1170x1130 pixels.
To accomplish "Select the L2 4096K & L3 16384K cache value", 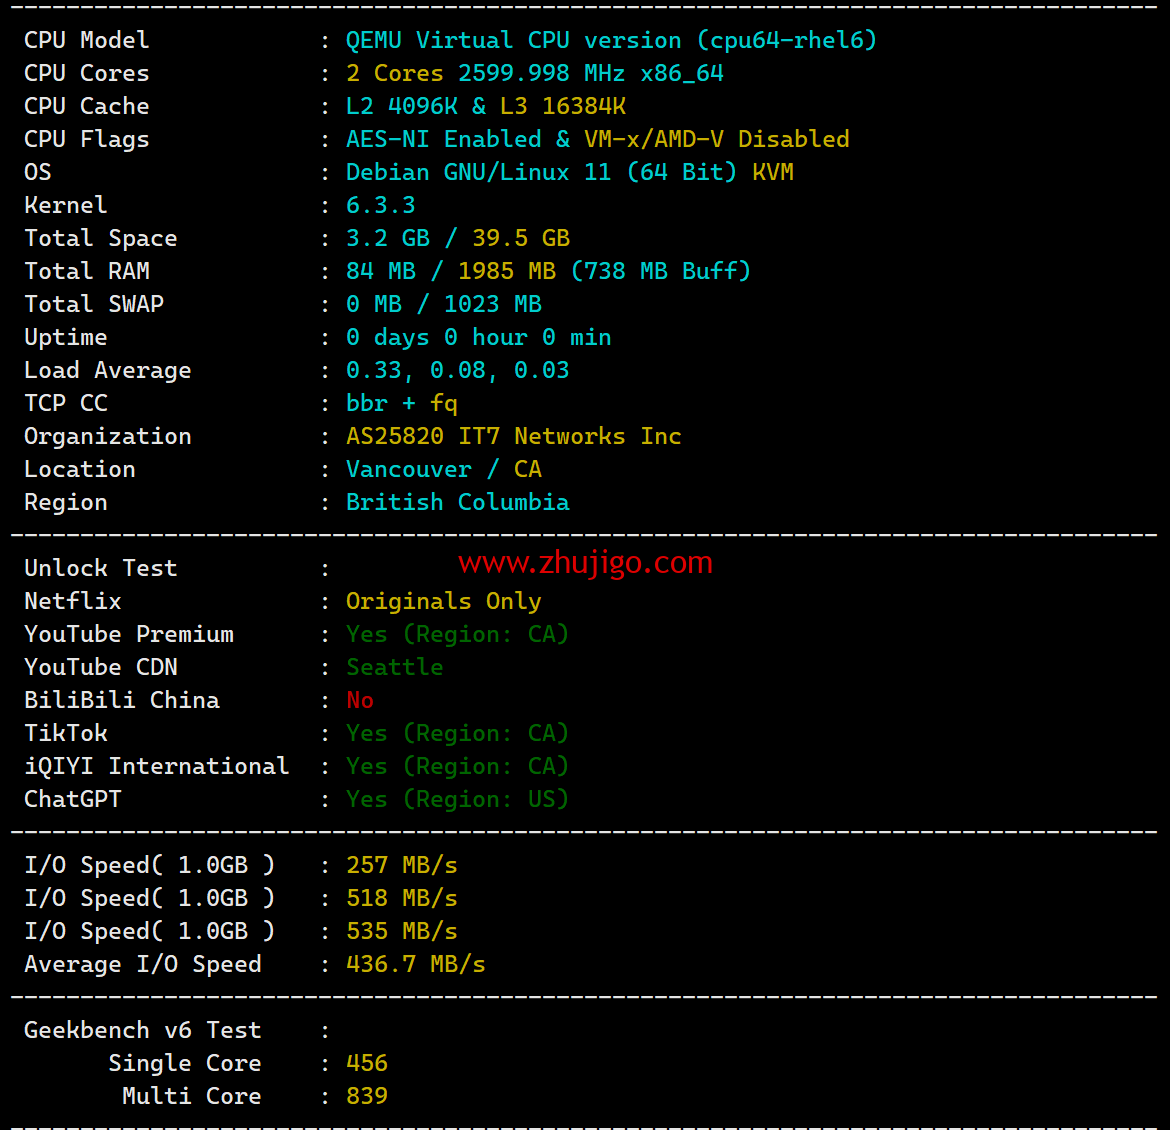I will tap(486, 106).
